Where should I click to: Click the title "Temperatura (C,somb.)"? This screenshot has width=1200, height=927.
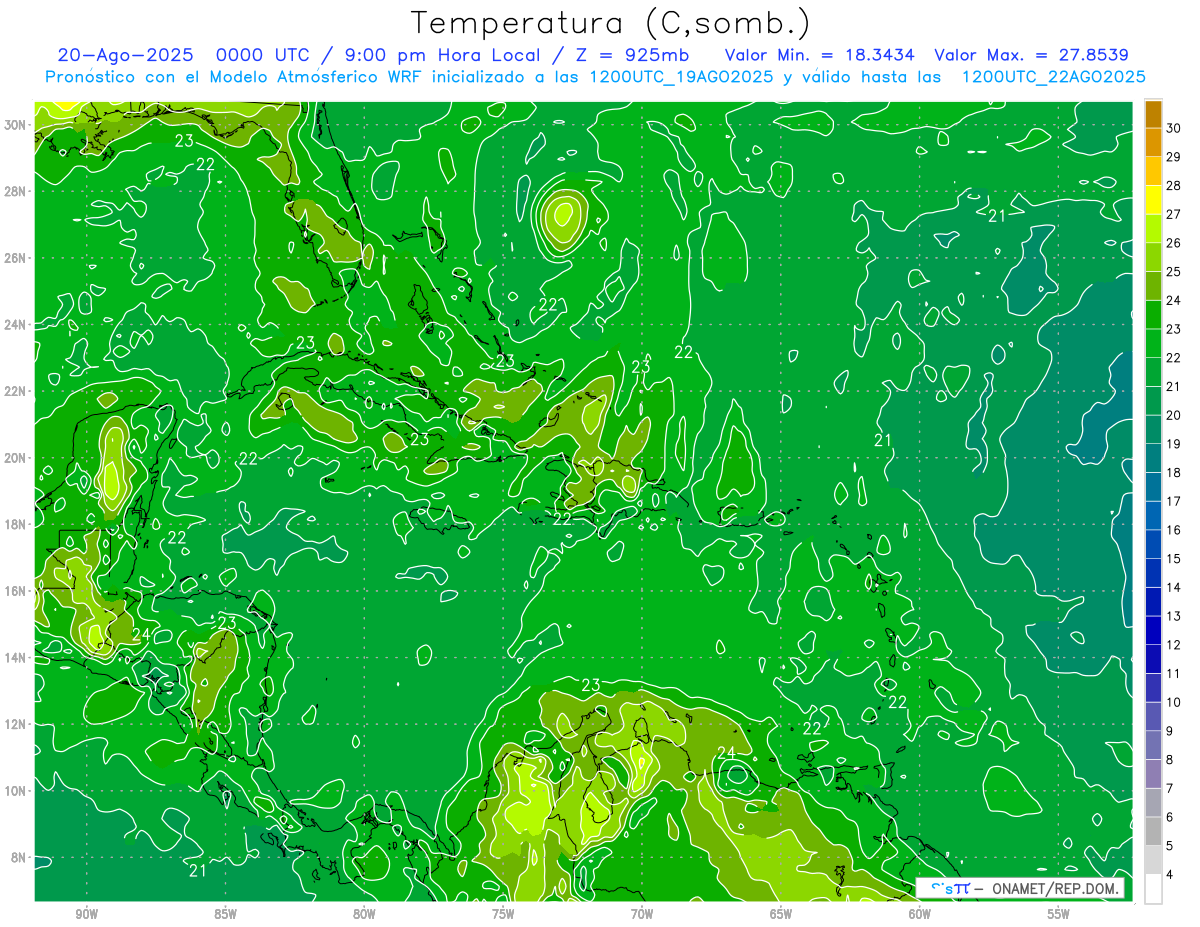pos(611,23)
